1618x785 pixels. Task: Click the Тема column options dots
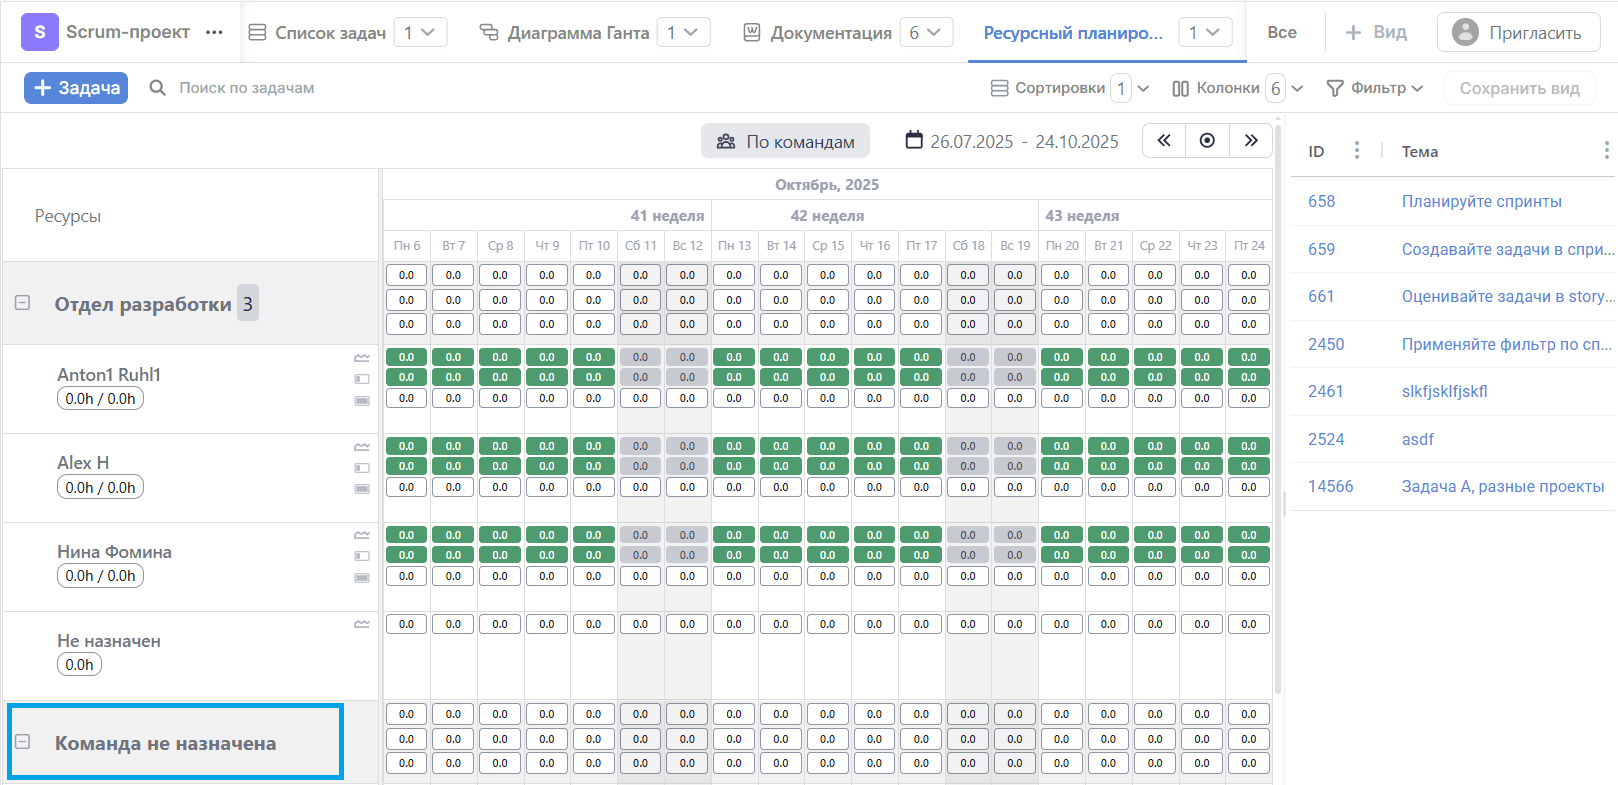(x=1606, y=151)
